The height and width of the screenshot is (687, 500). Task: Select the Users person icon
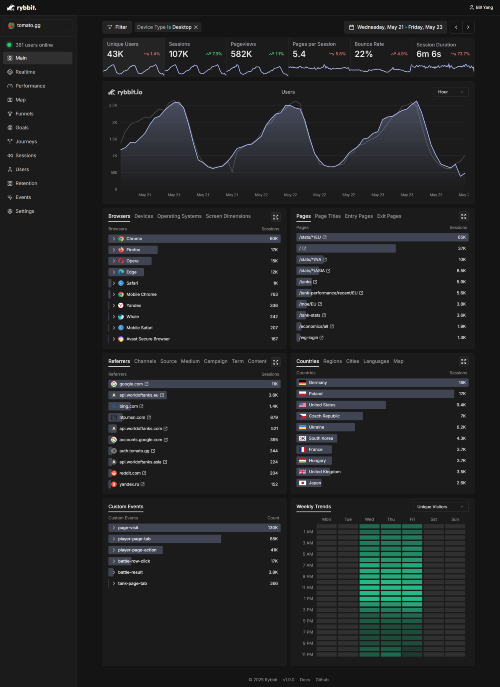pos(10,169)
